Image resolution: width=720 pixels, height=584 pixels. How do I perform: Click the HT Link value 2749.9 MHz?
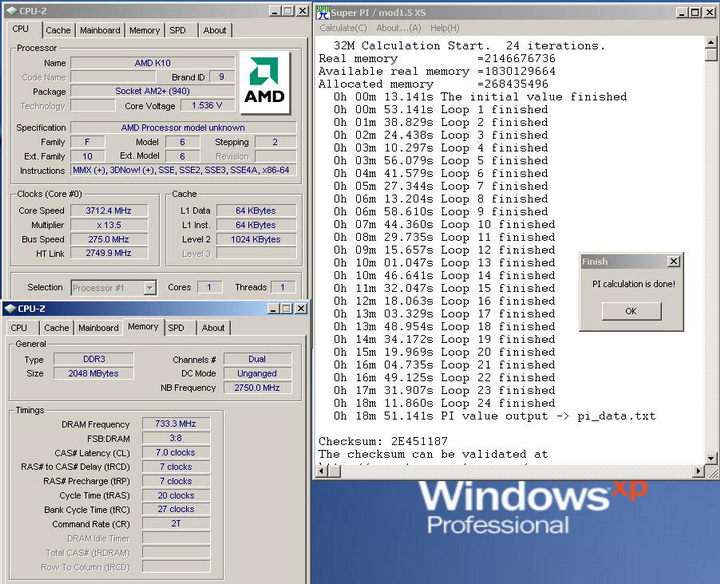click(109, 253)
